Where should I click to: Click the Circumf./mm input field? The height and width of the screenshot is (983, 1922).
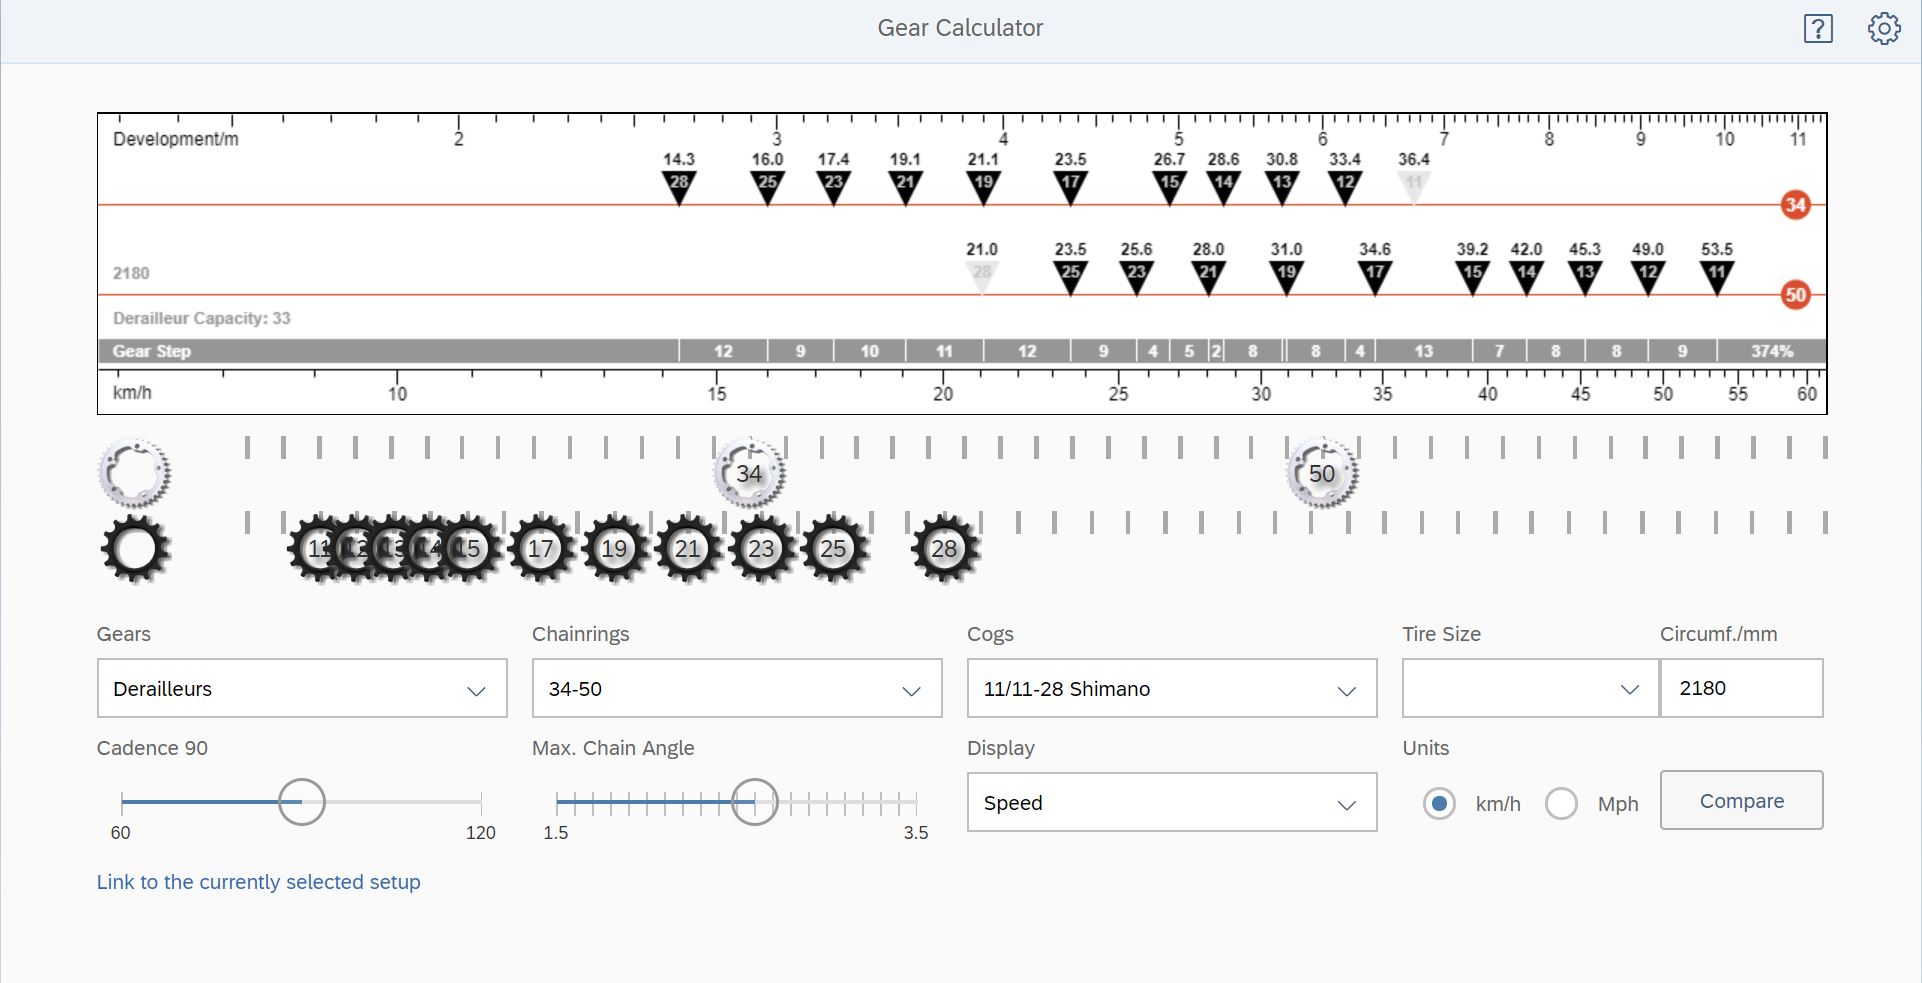tap(1741, 688)
